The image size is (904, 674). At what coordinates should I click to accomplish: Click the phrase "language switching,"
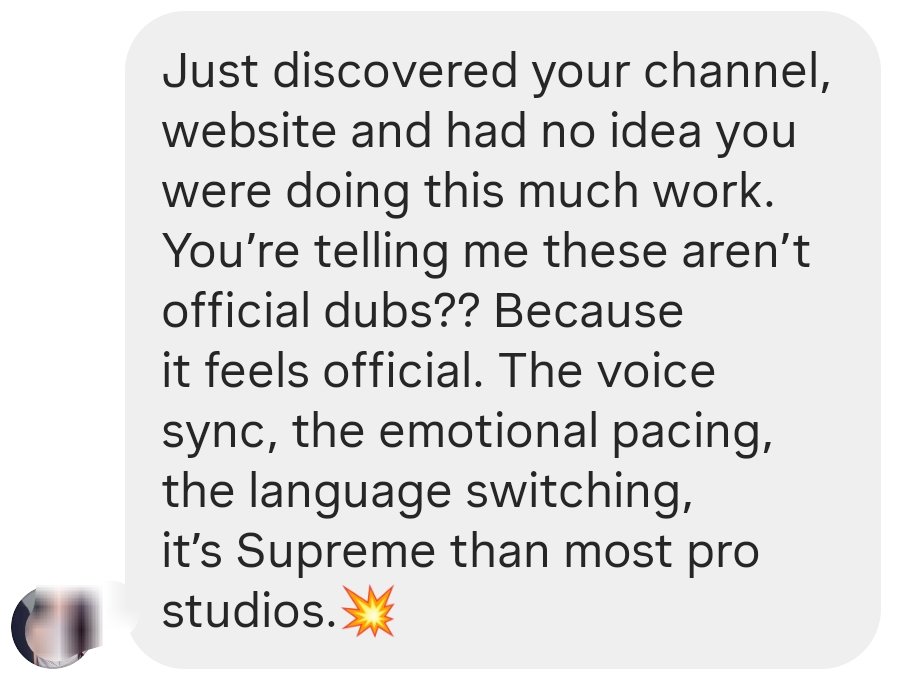point(470,492)
